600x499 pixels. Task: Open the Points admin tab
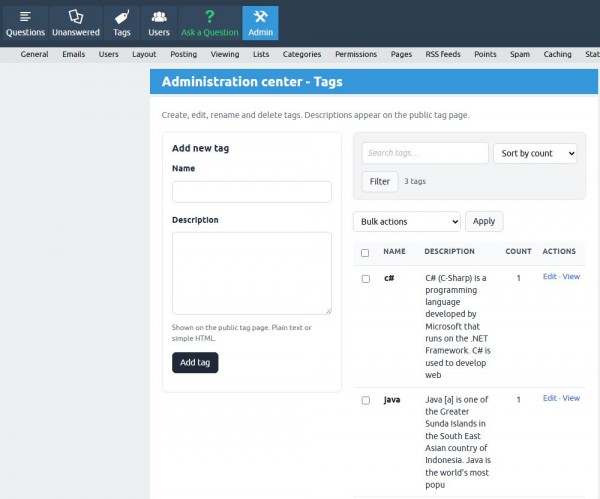[485, 54]
